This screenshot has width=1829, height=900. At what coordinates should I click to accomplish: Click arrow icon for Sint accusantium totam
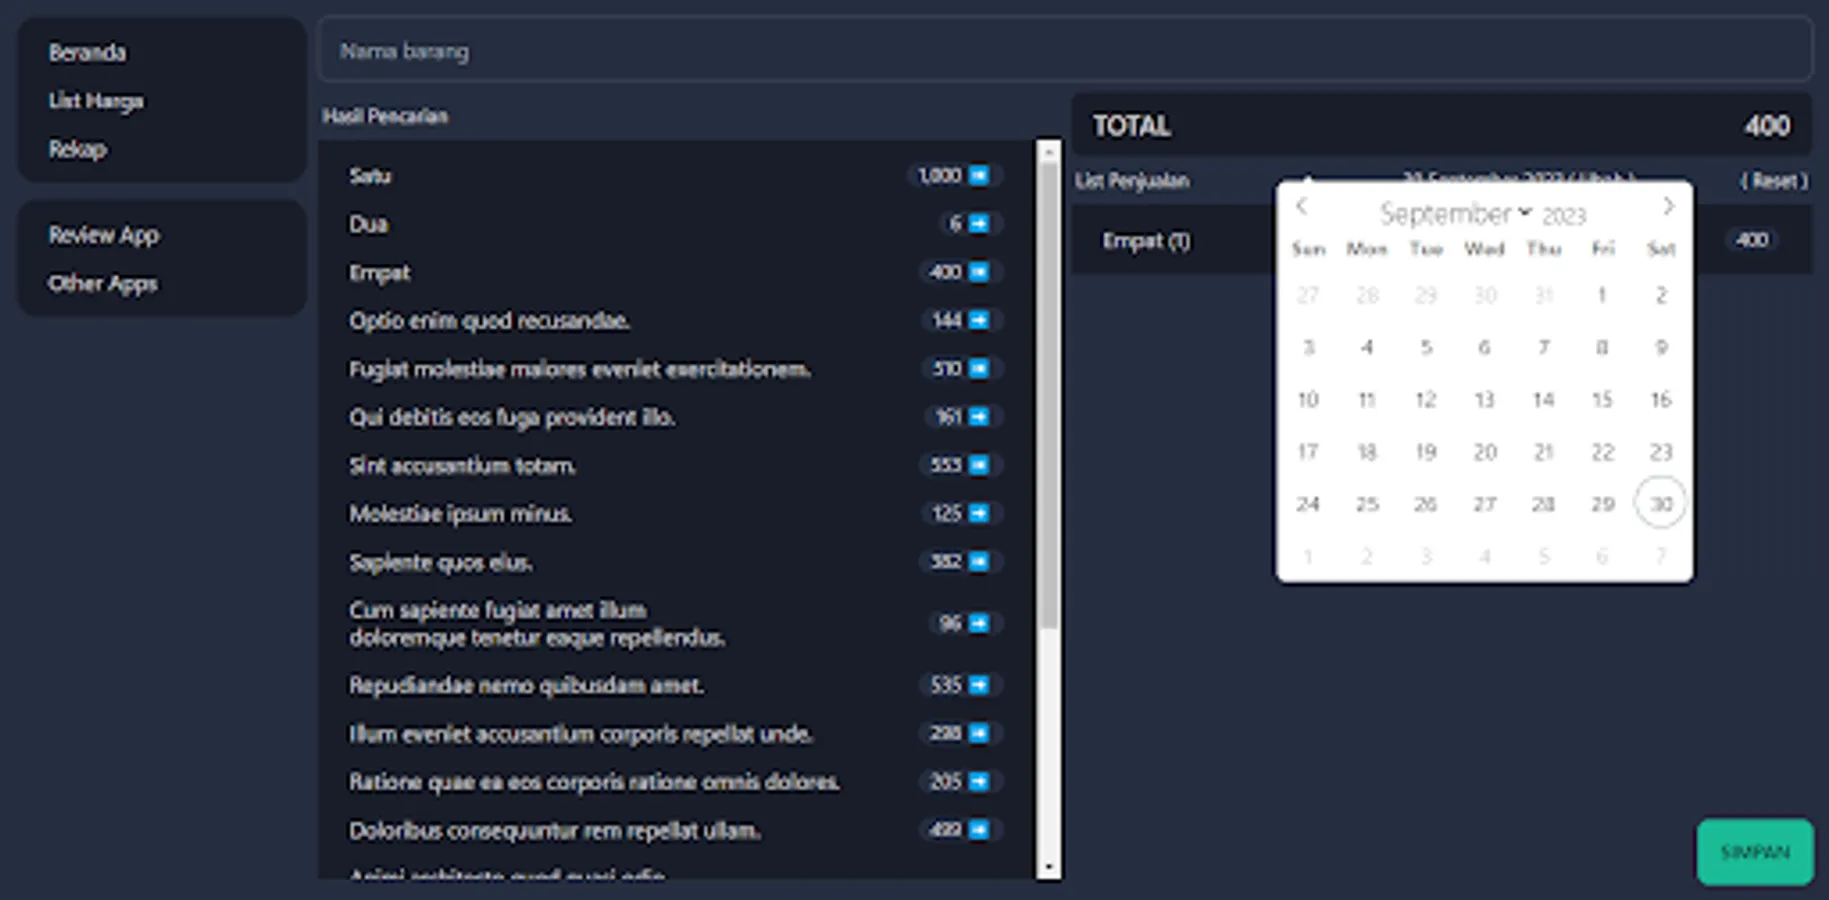pos(979,465)
